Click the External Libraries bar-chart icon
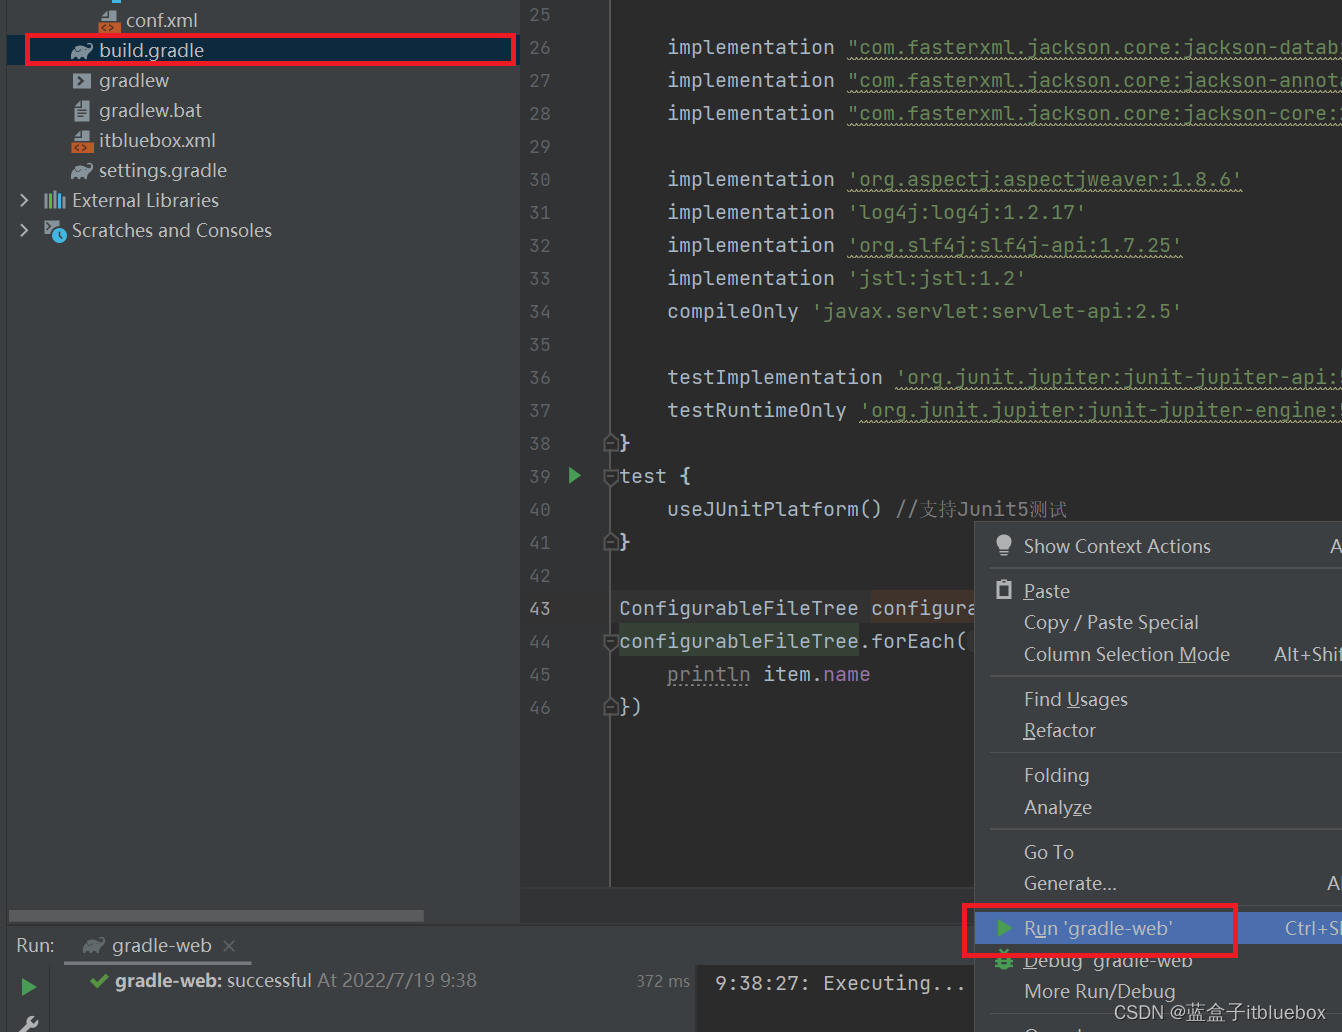The image size is (1342, 1032). [x=55, y=200]
